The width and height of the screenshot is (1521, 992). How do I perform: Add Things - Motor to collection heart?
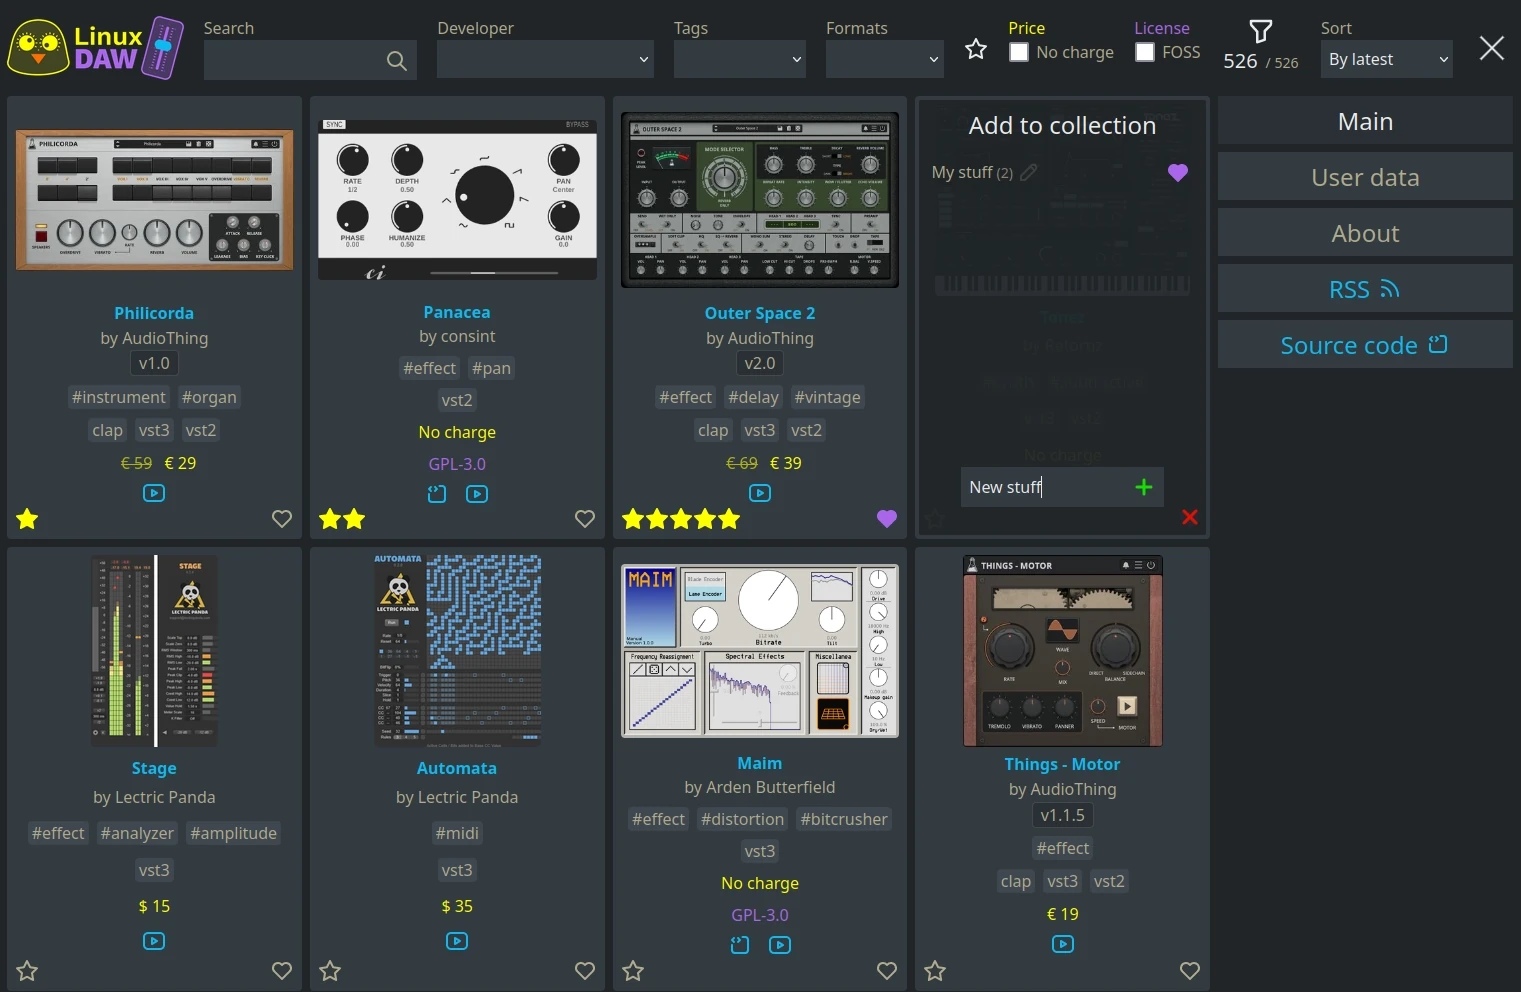pos(1190,971)
